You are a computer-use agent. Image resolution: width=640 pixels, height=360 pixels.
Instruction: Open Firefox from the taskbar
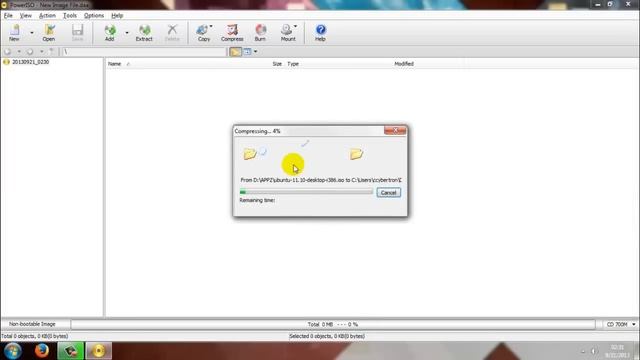pyautogui.click(x=42, y=351)
